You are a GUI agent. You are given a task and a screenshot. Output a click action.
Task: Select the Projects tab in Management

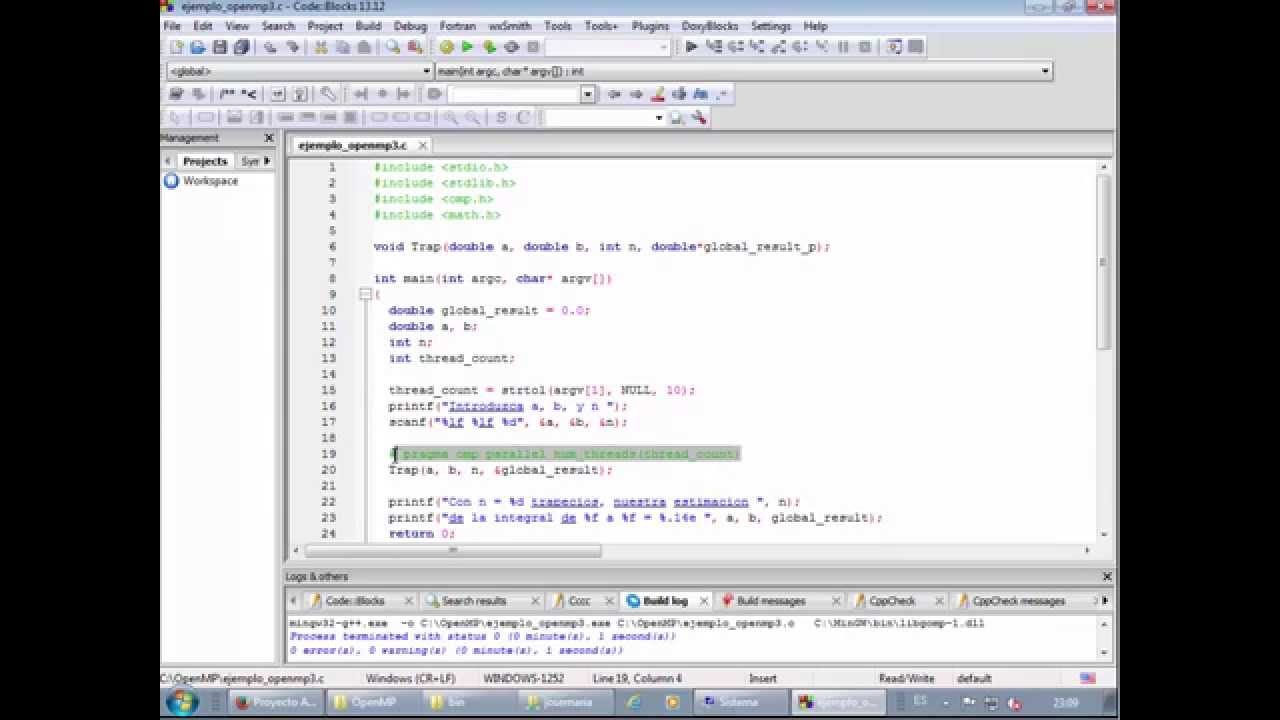[x=205, y=161]
